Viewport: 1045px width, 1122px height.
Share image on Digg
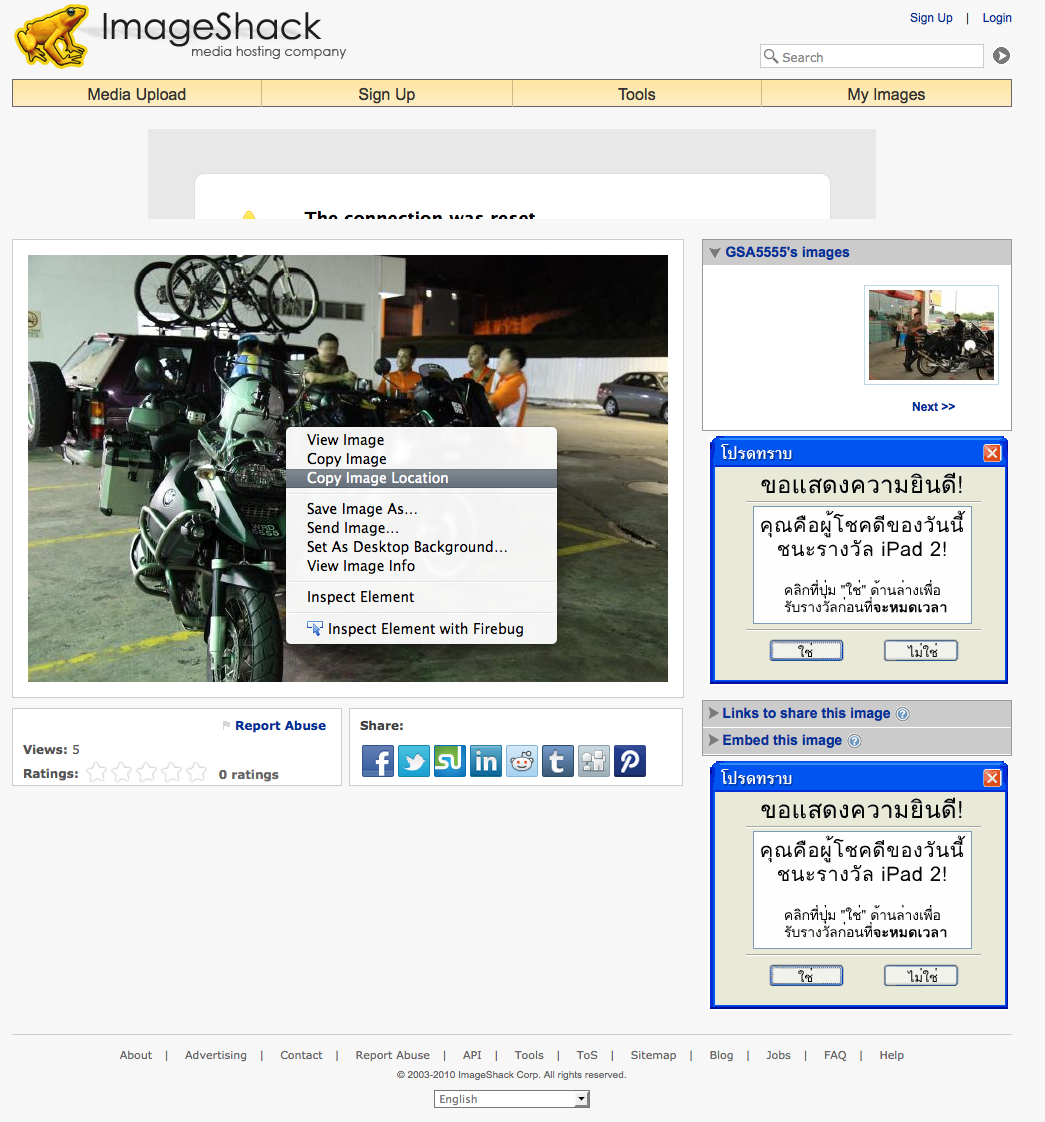click(x=594, y=761)
